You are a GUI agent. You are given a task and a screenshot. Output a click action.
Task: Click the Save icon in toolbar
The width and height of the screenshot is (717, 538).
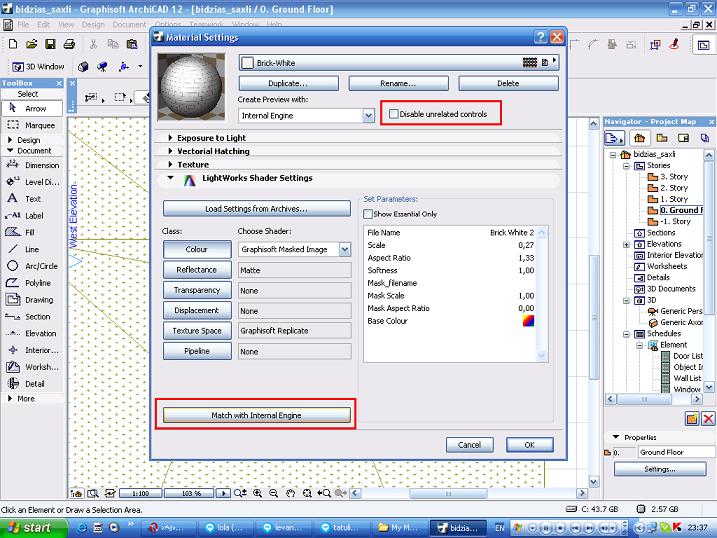[x=50, y=44]
